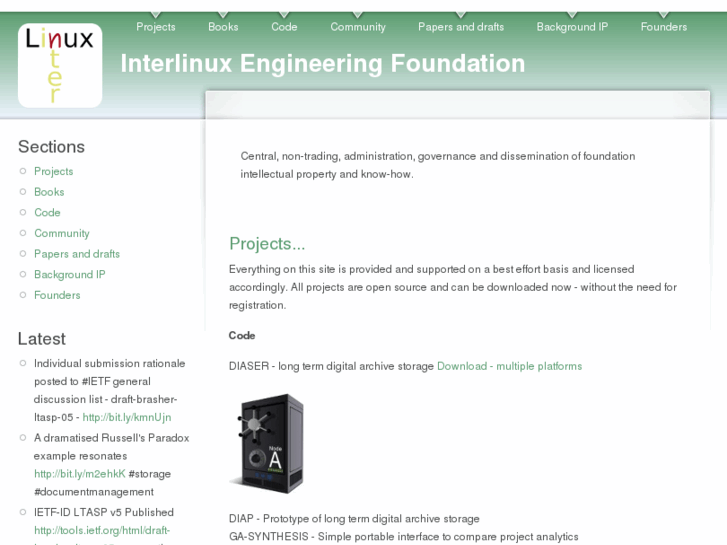Click Projects link in Sections sidebar
Screen dimensions: 727x545
click(54, 172)
